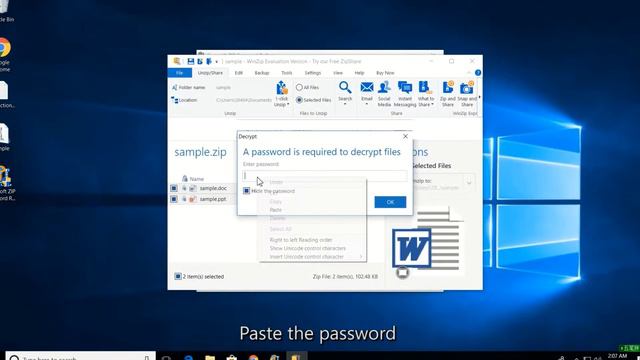
Task: Toggle the checkbox for sample.ppt
Action: (x=174, y=199)
